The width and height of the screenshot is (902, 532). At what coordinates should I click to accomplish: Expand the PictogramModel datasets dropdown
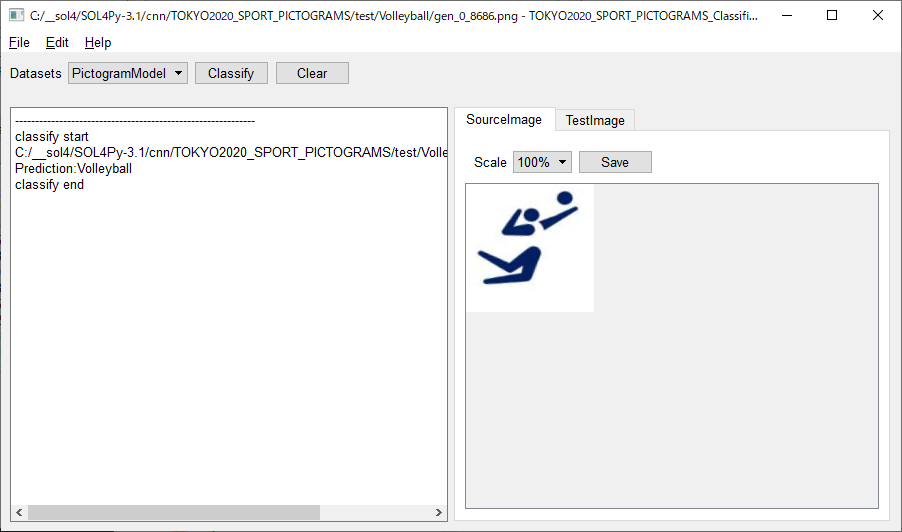pyautogui.click(x=128, y=74)
